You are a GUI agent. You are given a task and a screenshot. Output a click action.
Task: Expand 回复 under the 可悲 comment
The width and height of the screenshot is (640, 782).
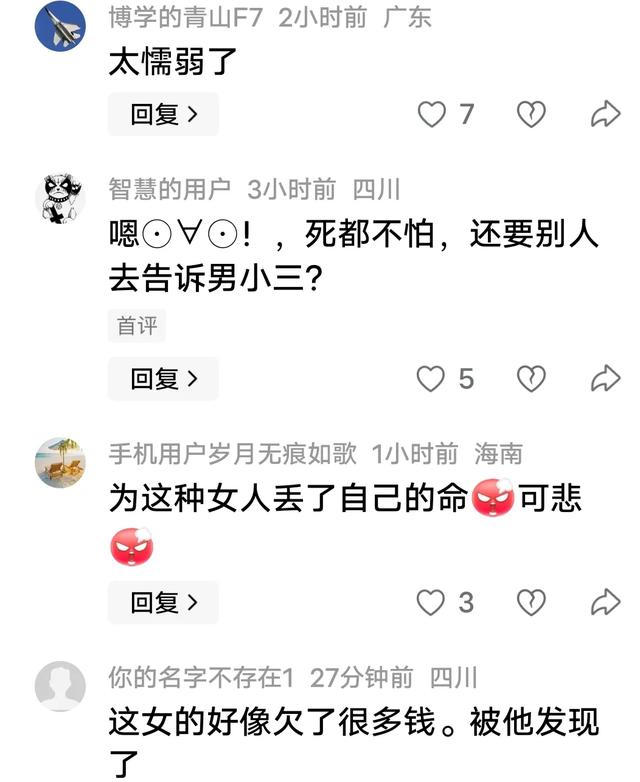pyautogui.click(x=164, y=602)
